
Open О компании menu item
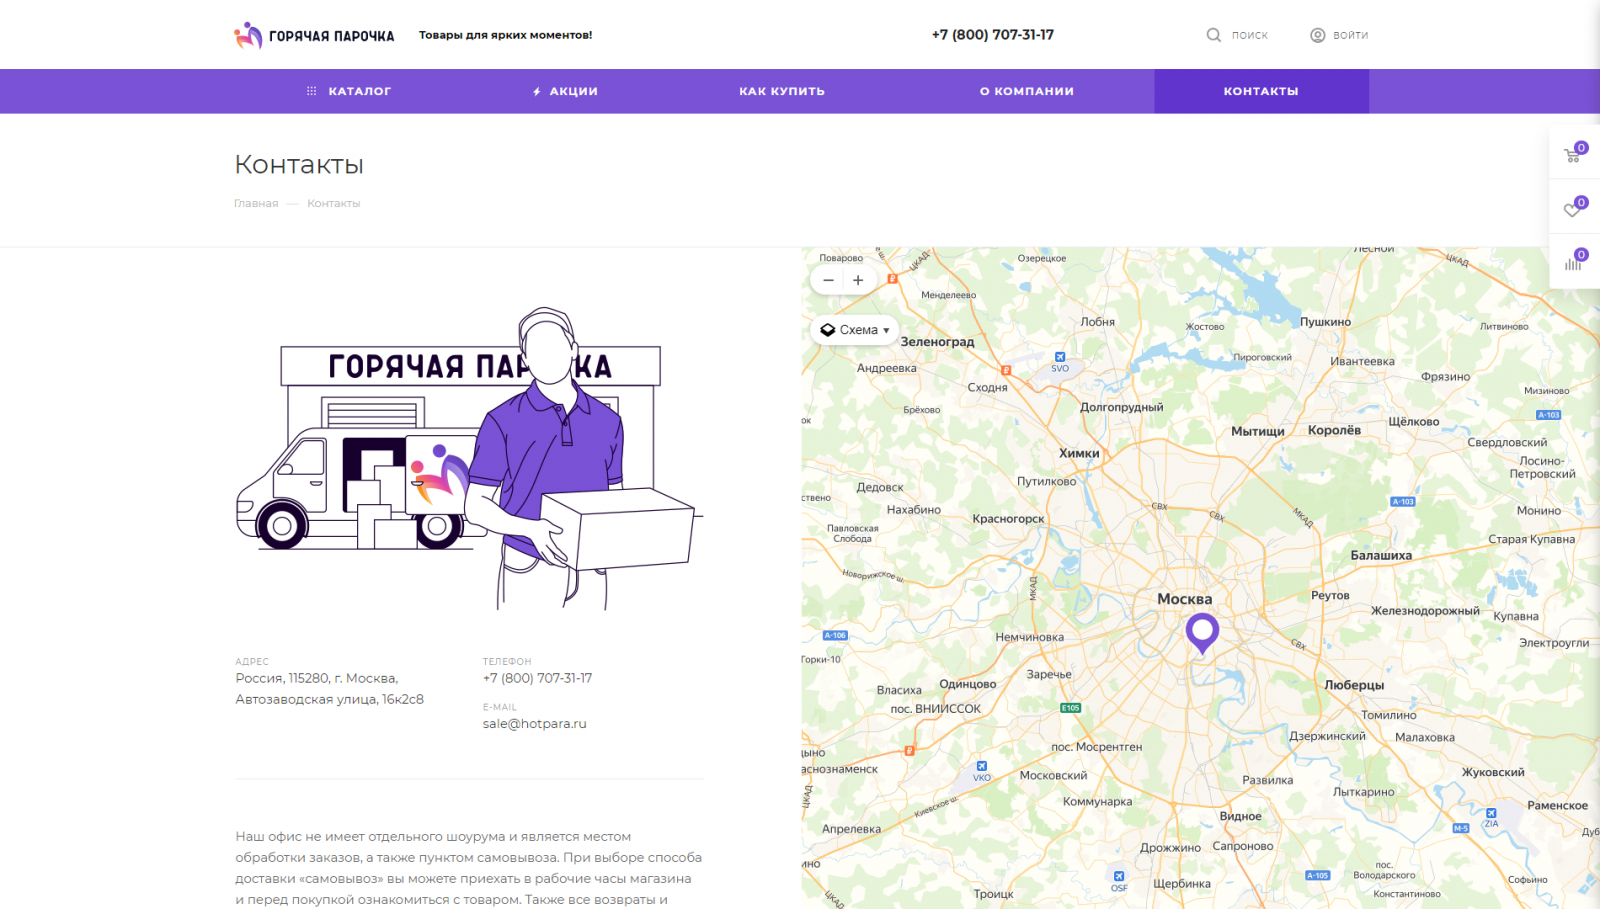[x=1027, y=91]
